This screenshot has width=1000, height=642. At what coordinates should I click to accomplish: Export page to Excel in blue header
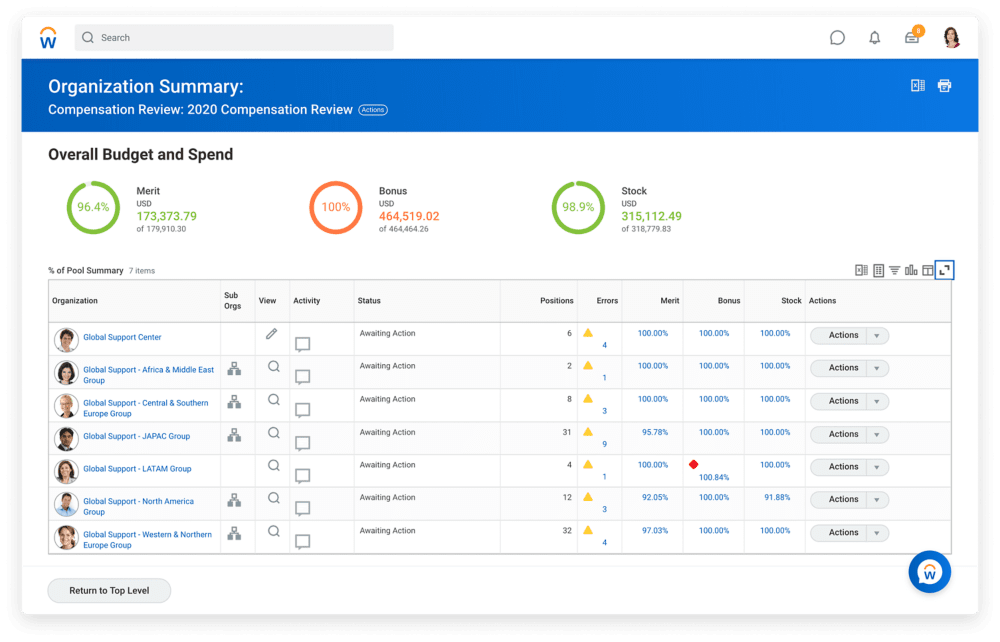point(918,86)
